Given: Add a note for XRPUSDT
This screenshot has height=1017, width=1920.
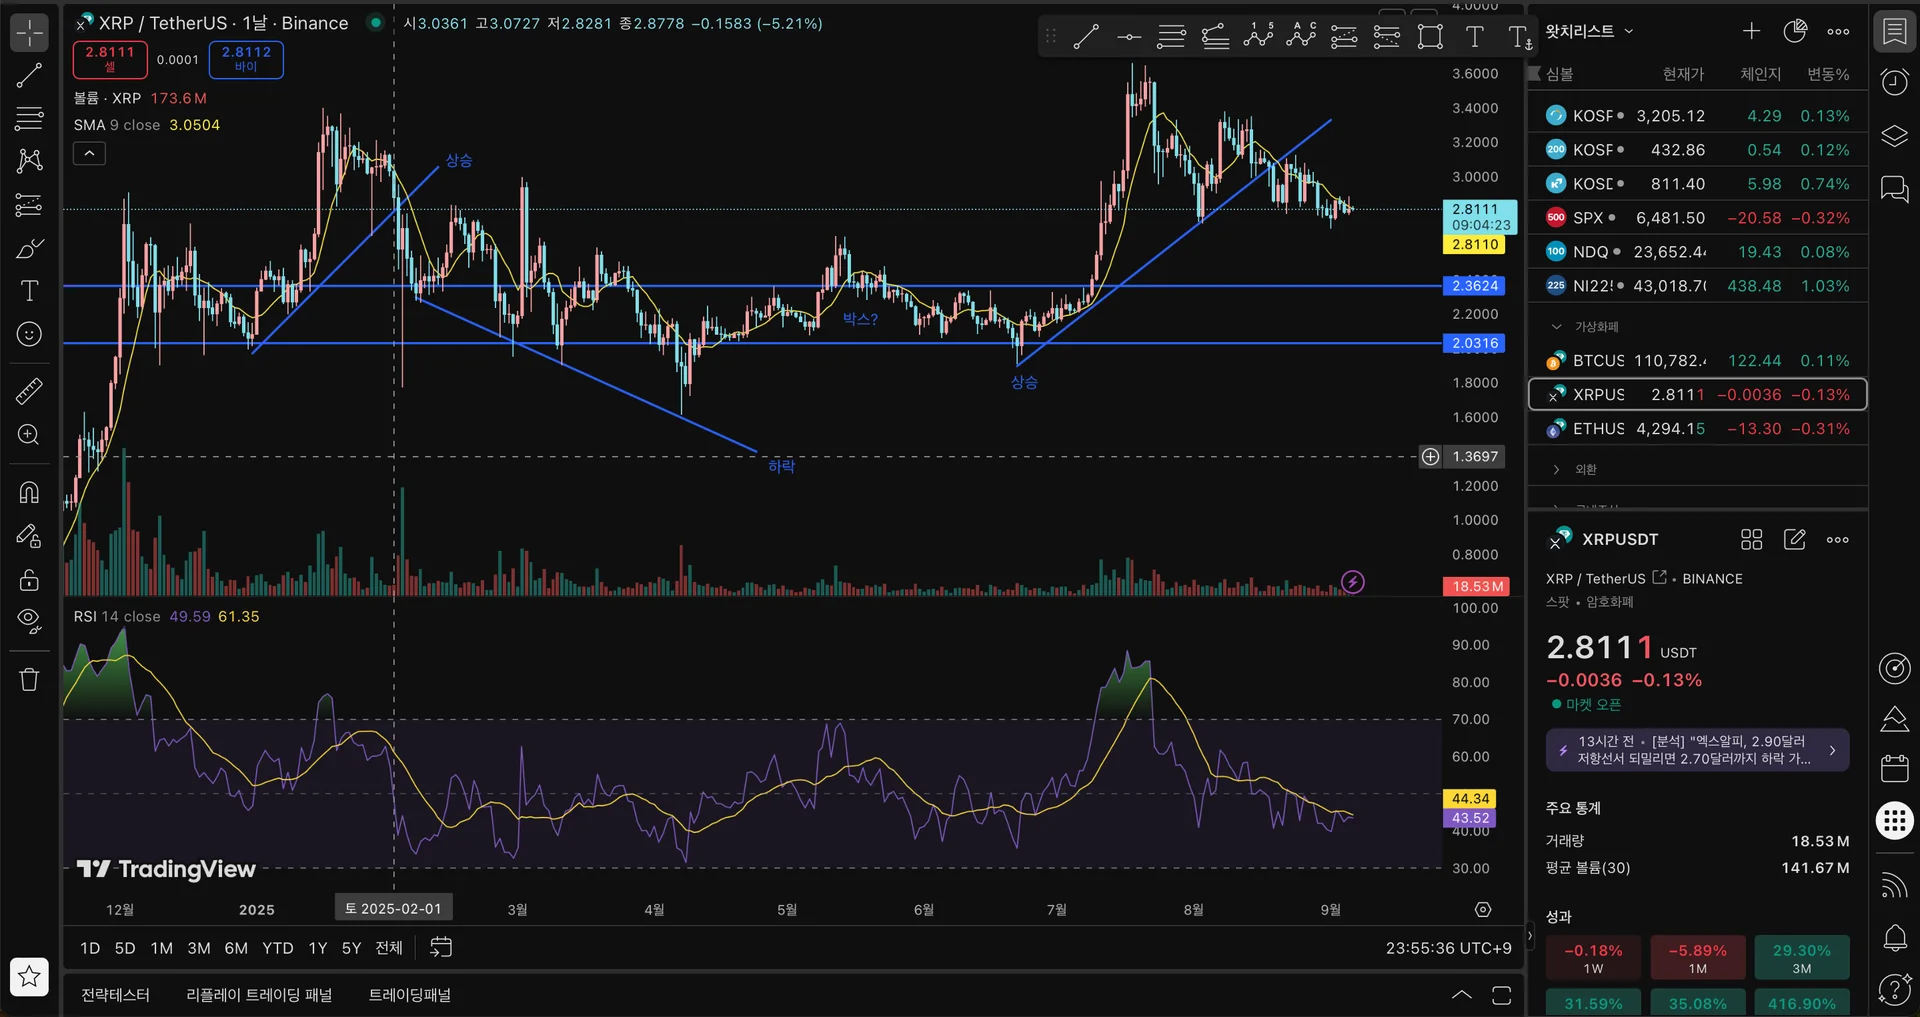Looking at the screenshot, I should coord(1795,540).
